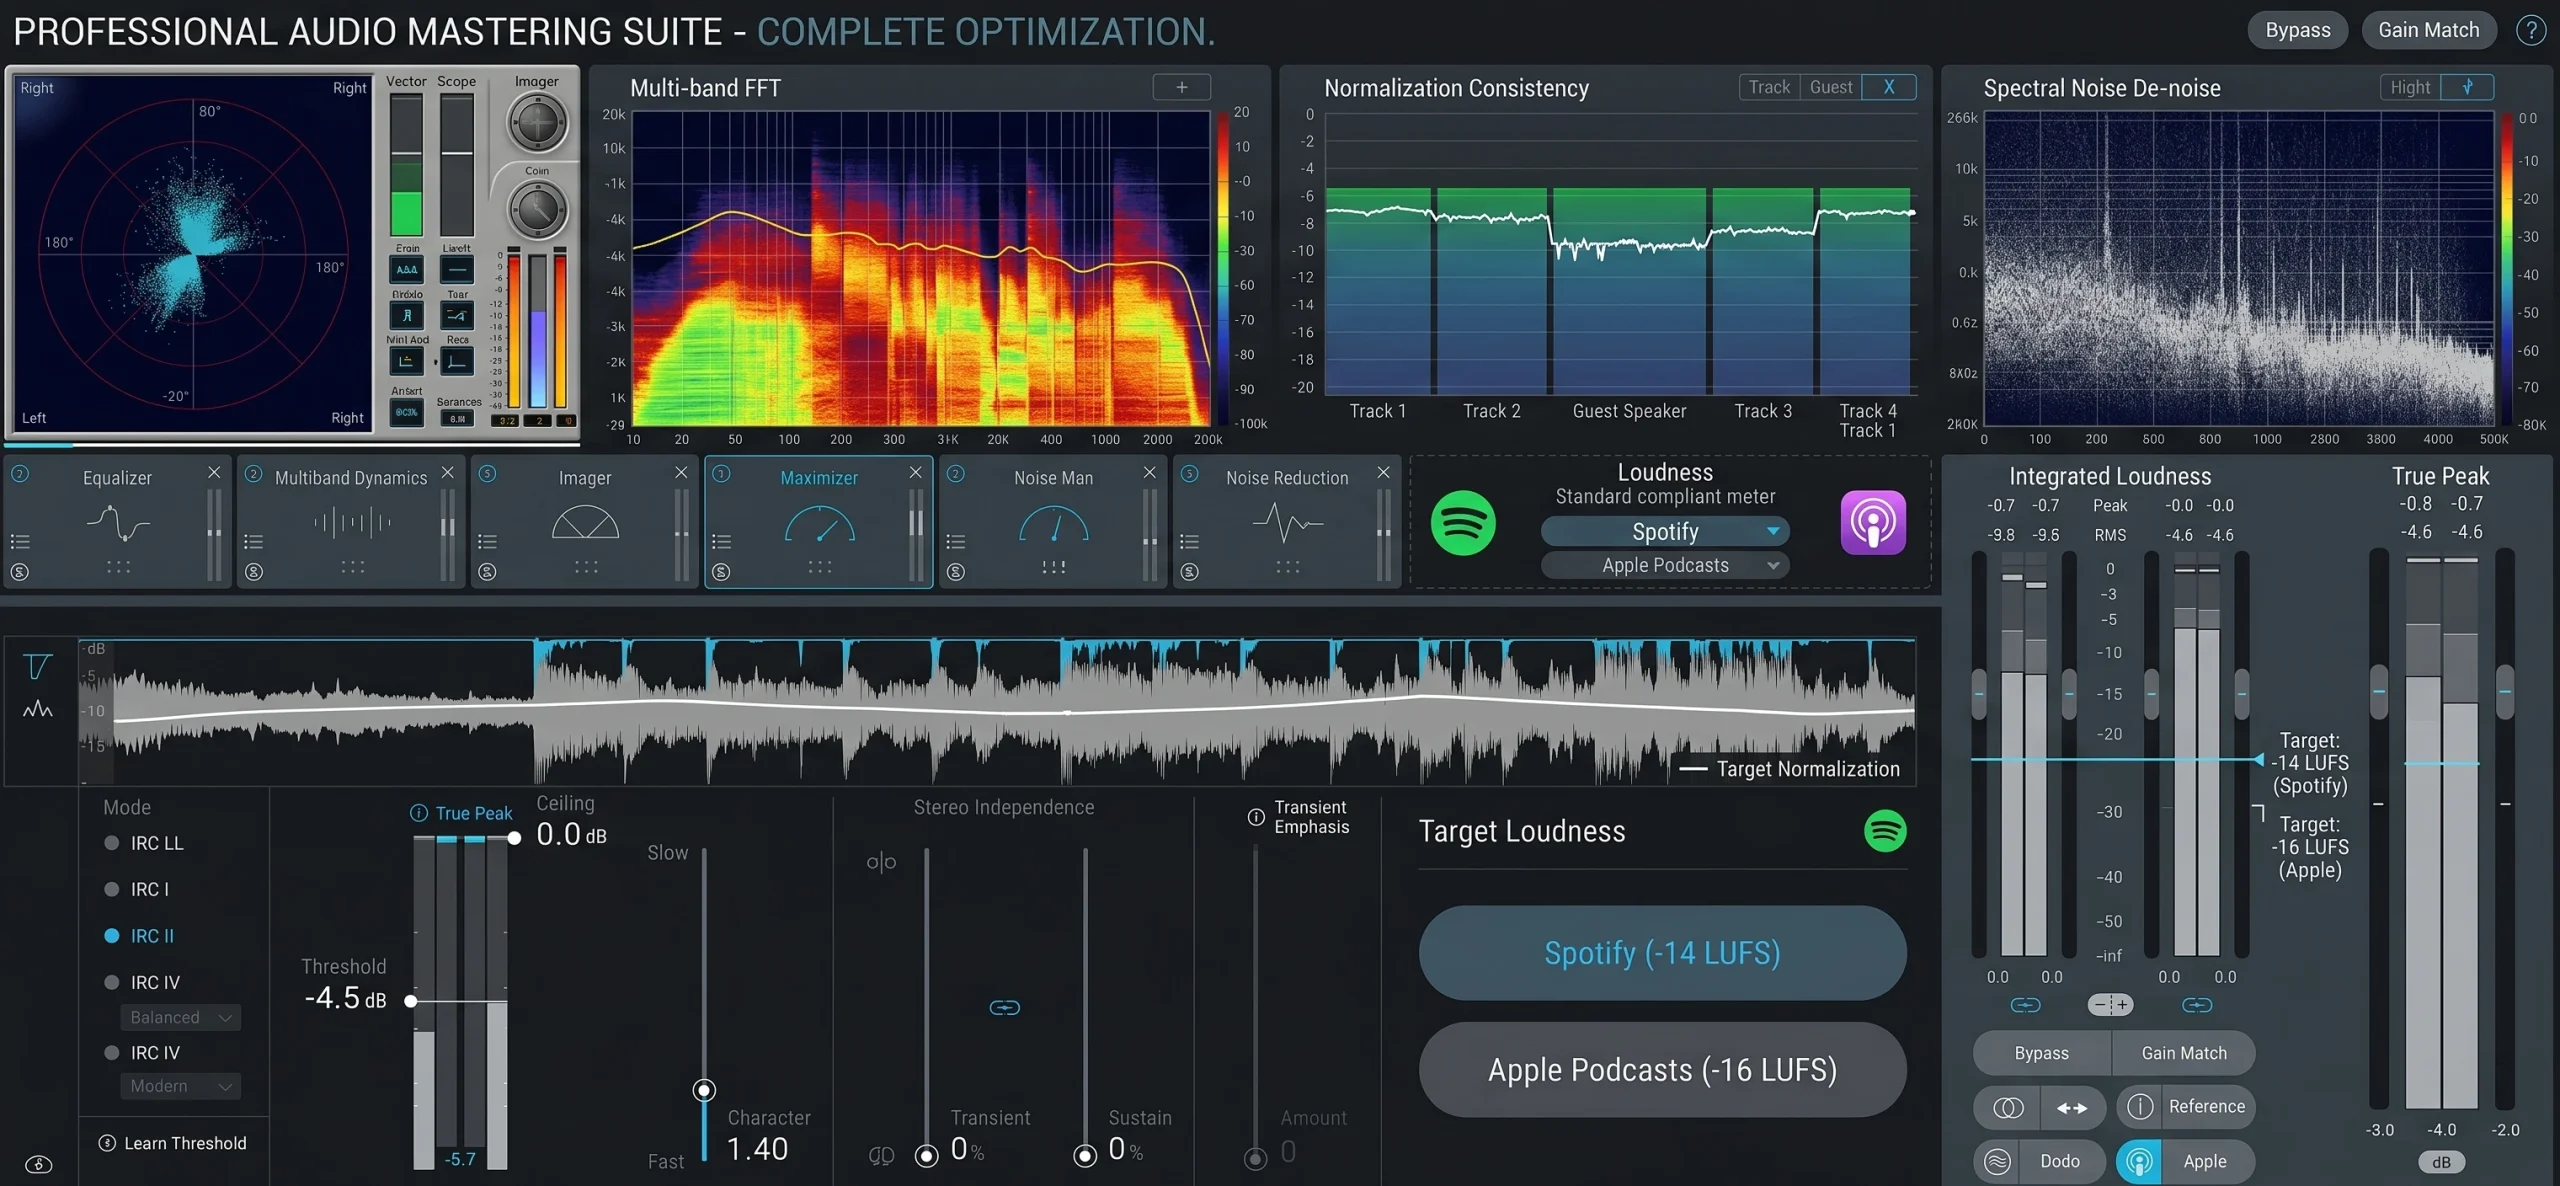Click the link icon under Integrated Loudness left meters
Screen dimensions: 2560x1186
pos(2025,1005)
